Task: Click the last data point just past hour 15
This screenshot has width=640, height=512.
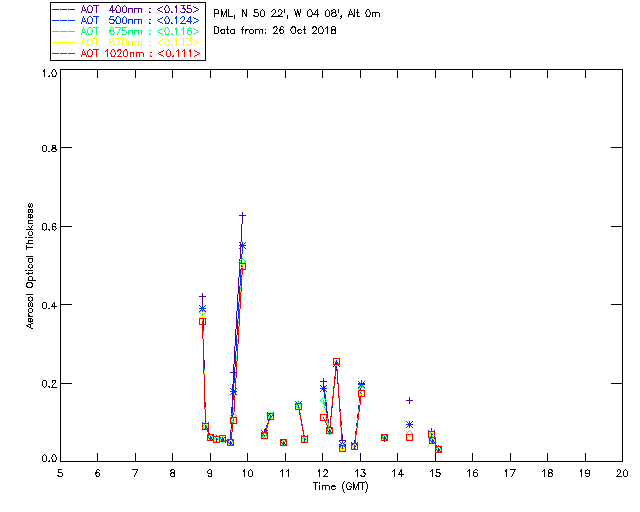Action: [438, 449]
